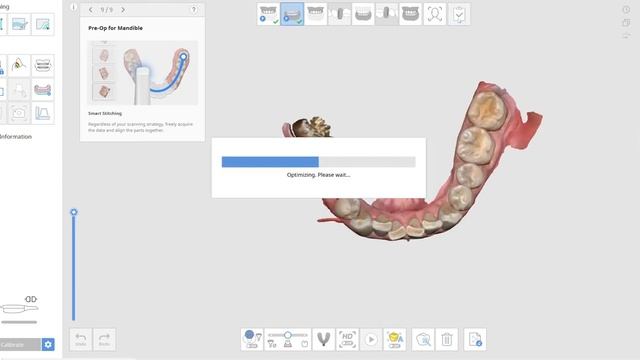The width and height of the screenshot is (640, 360).
Task: Adjust the scan depth slider knob
Action: pos(288,335)
